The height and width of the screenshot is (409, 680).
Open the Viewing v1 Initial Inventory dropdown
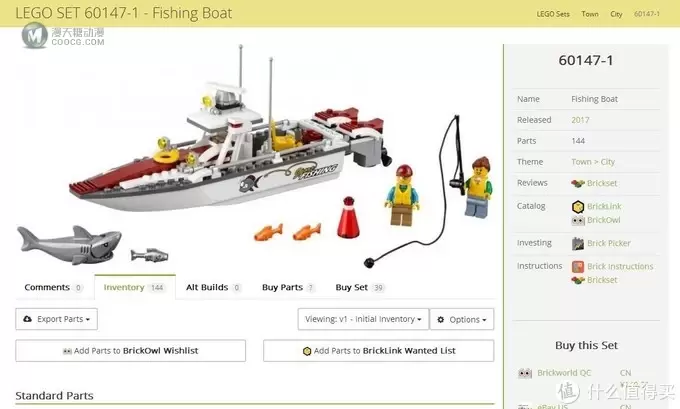[363, 319]
